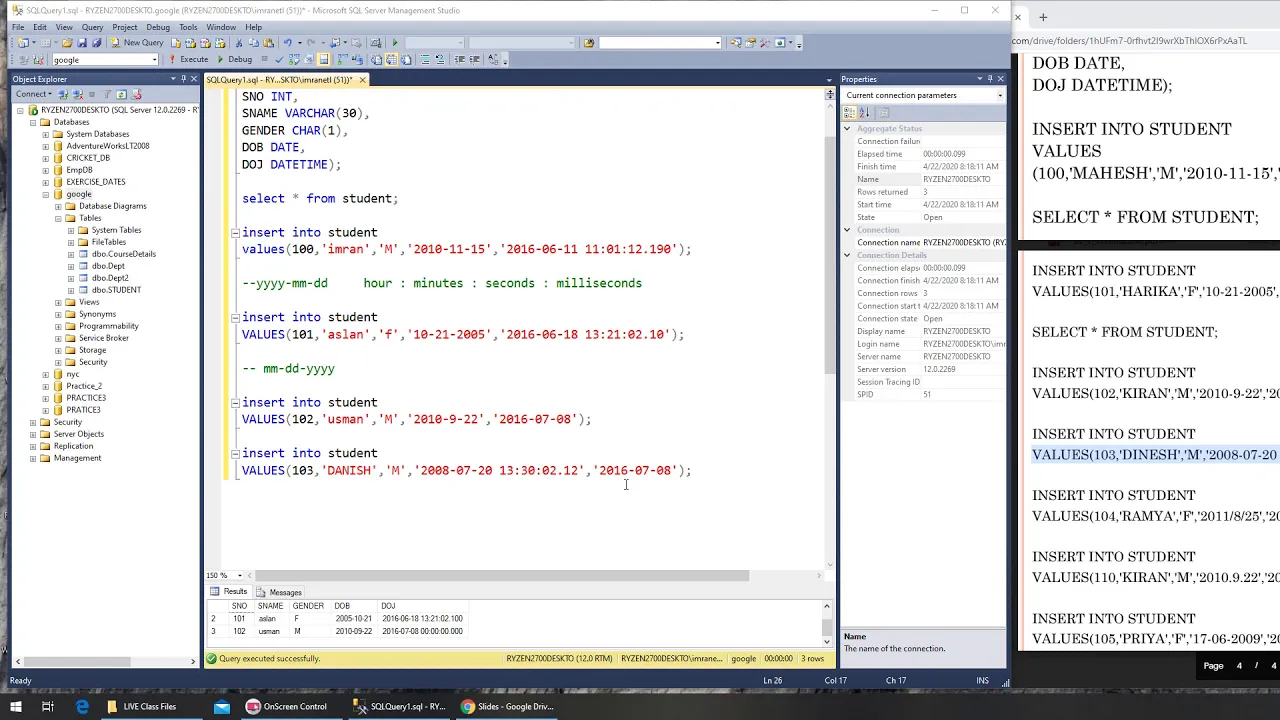This screenshot has height=720, width=1280.
Task: Click the Cut scissors icon
Action: coord(238,43)
